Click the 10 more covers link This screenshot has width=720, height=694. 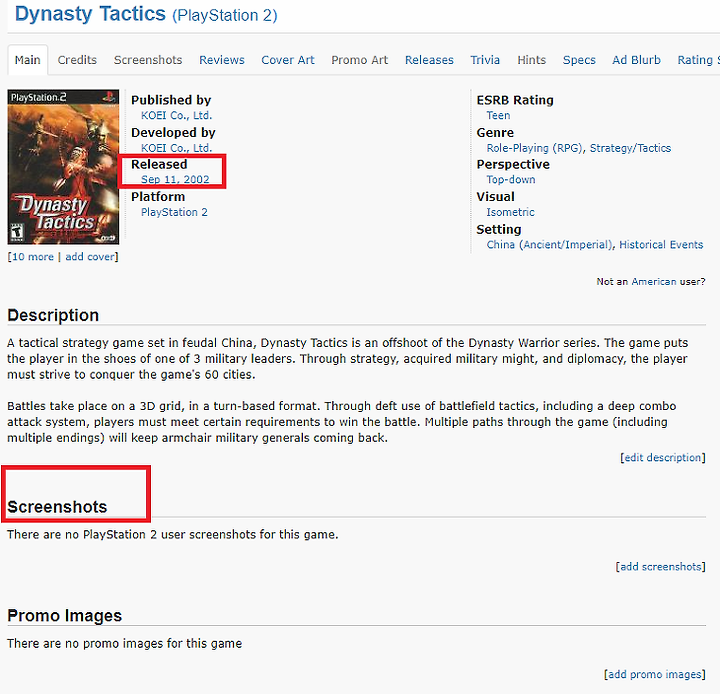click(32, 257)
